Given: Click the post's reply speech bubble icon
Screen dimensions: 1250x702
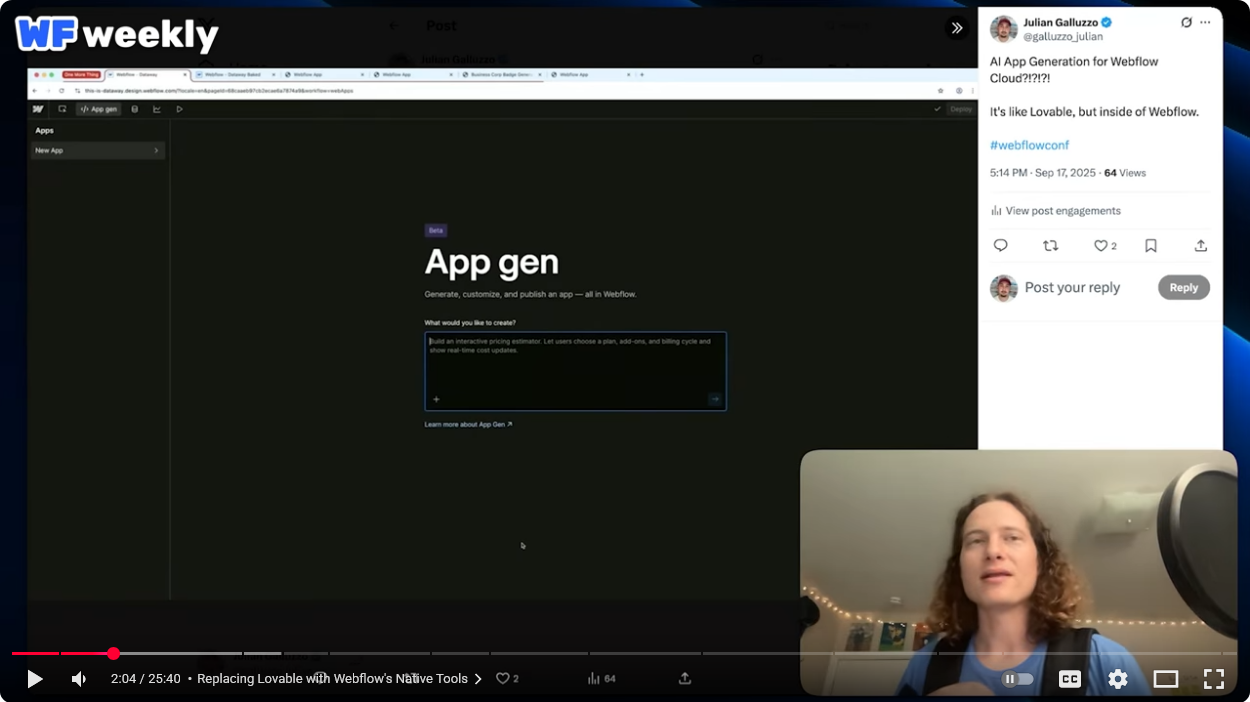Looking at the screenshot, I should click(x=1001, y=246).
